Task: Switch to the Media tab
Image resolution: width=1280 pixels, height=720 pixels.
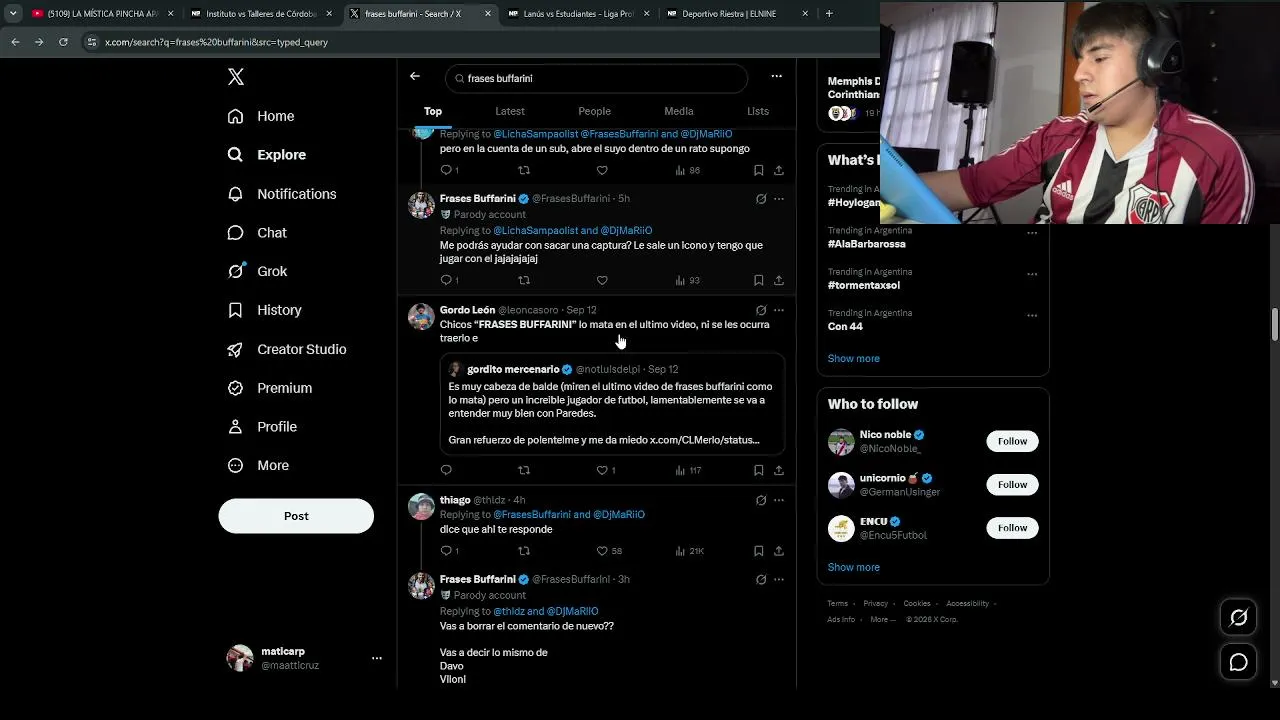Action: click(679, 111)
